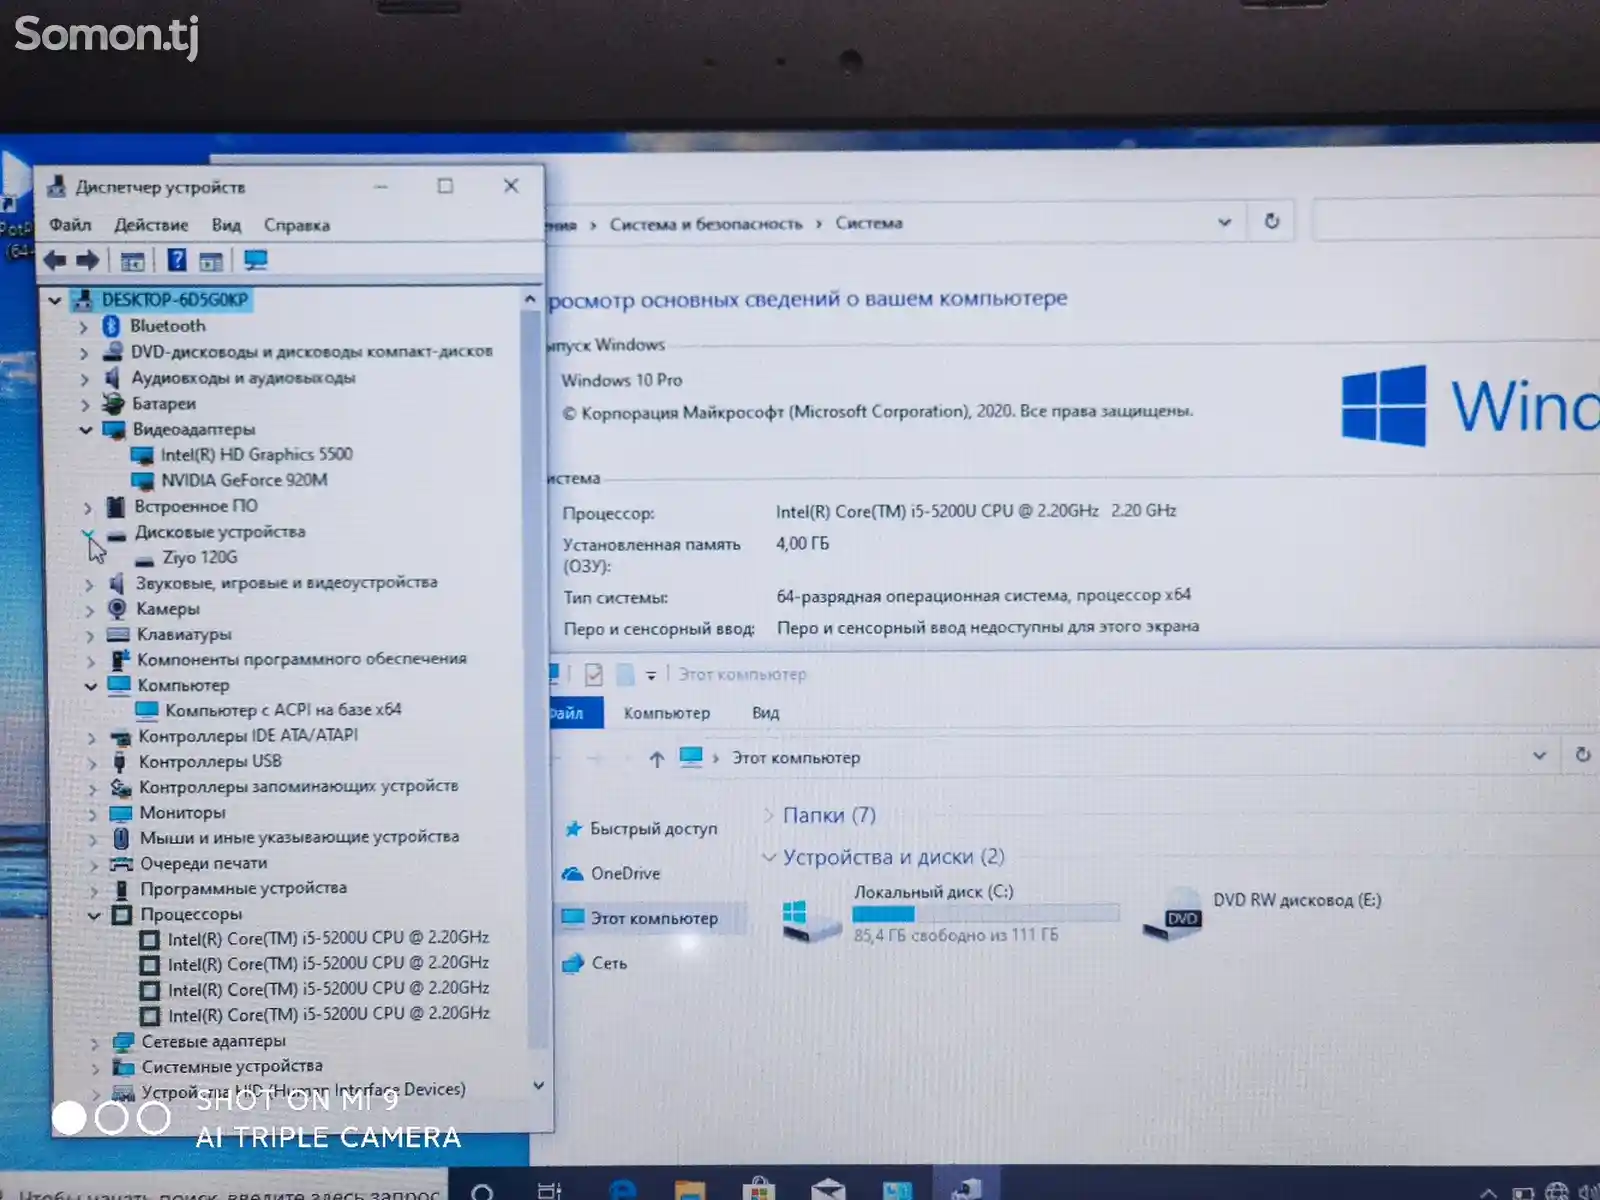Open the Вид ribbon tab in Explorer
The image size is (1600, 1200).
(766, 713)
